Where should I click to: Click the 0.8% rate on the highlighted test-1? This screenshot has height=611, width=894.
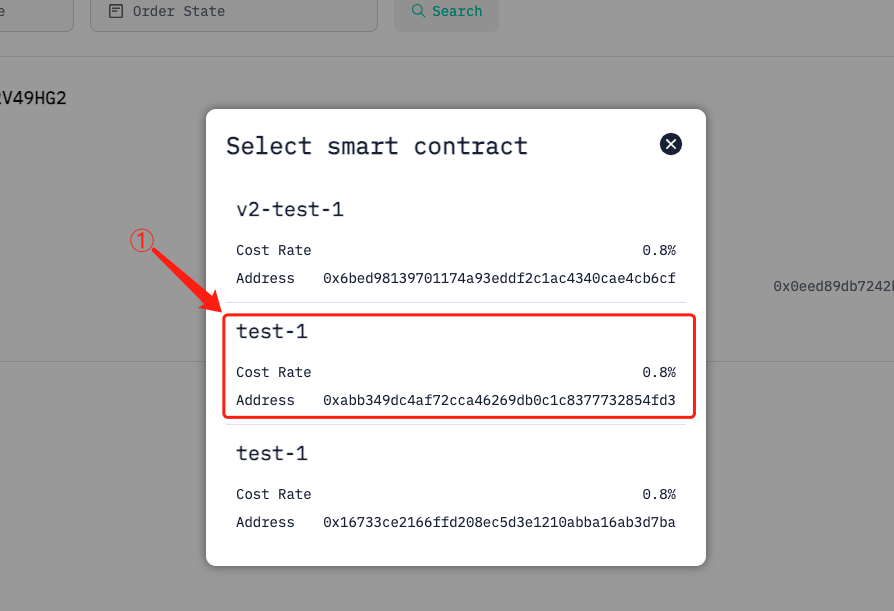click(659, 372)
